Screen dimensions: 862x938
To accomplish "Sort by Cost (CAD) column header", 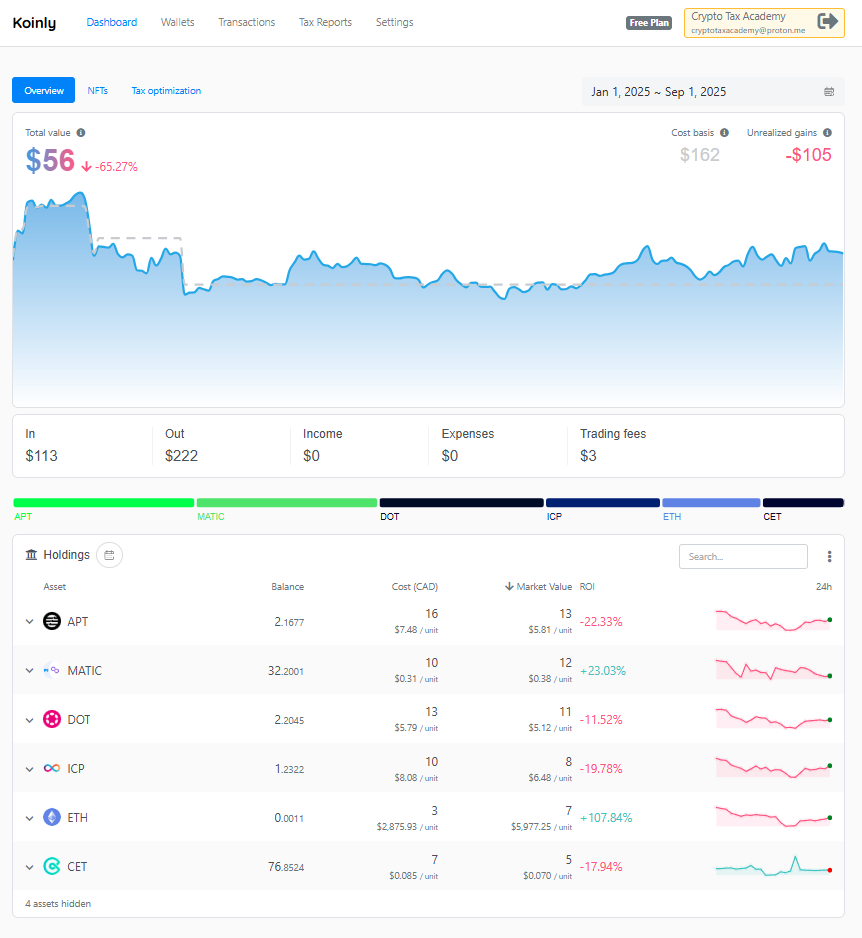I will 415,587.
